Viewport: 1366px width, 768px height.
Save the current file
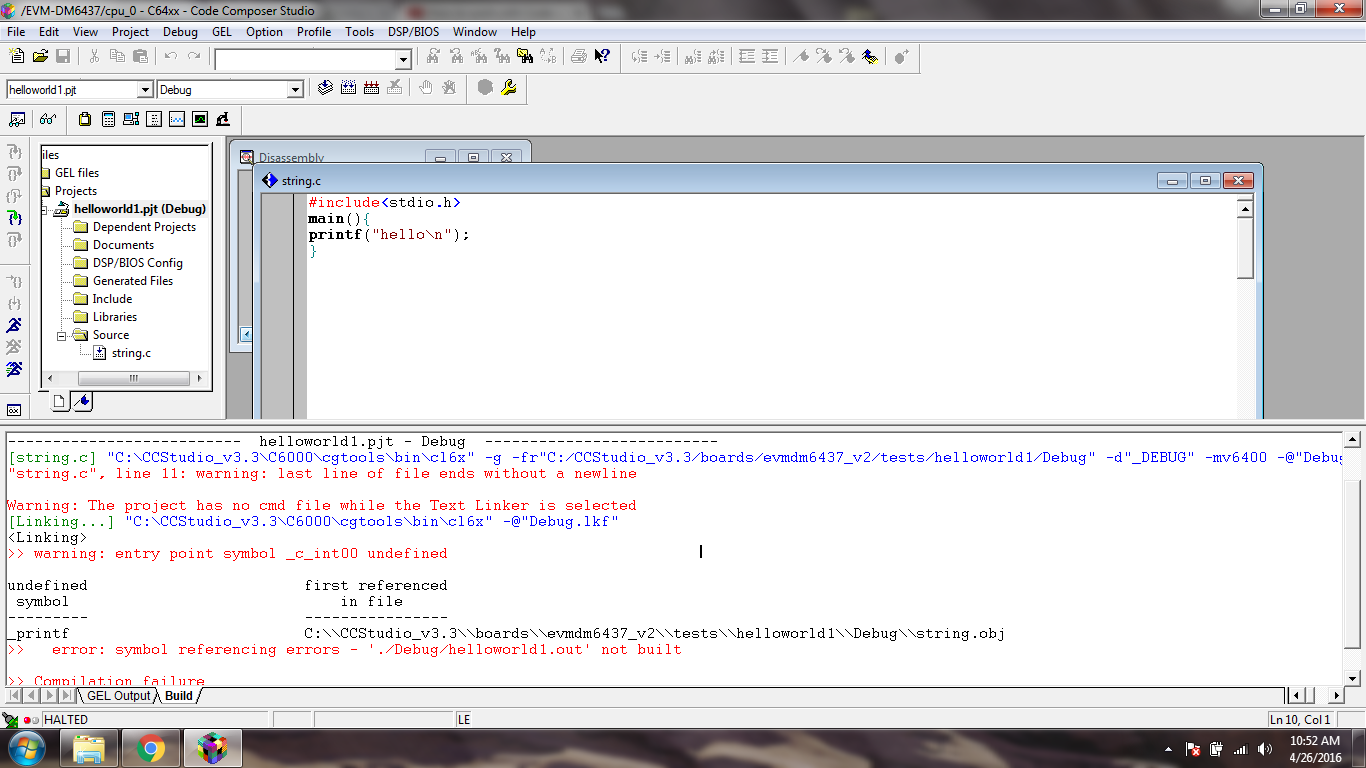pos(62,57)
